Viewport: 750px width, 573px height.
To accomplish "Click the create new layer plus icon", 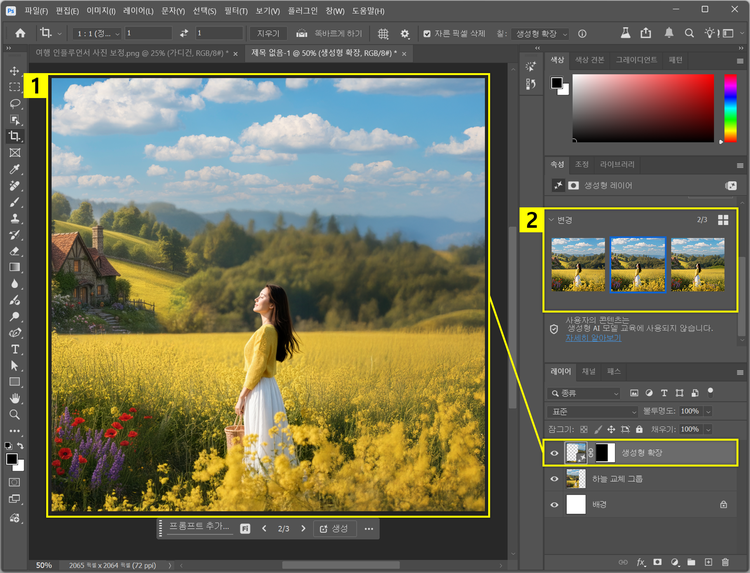I will coord(708,562).
